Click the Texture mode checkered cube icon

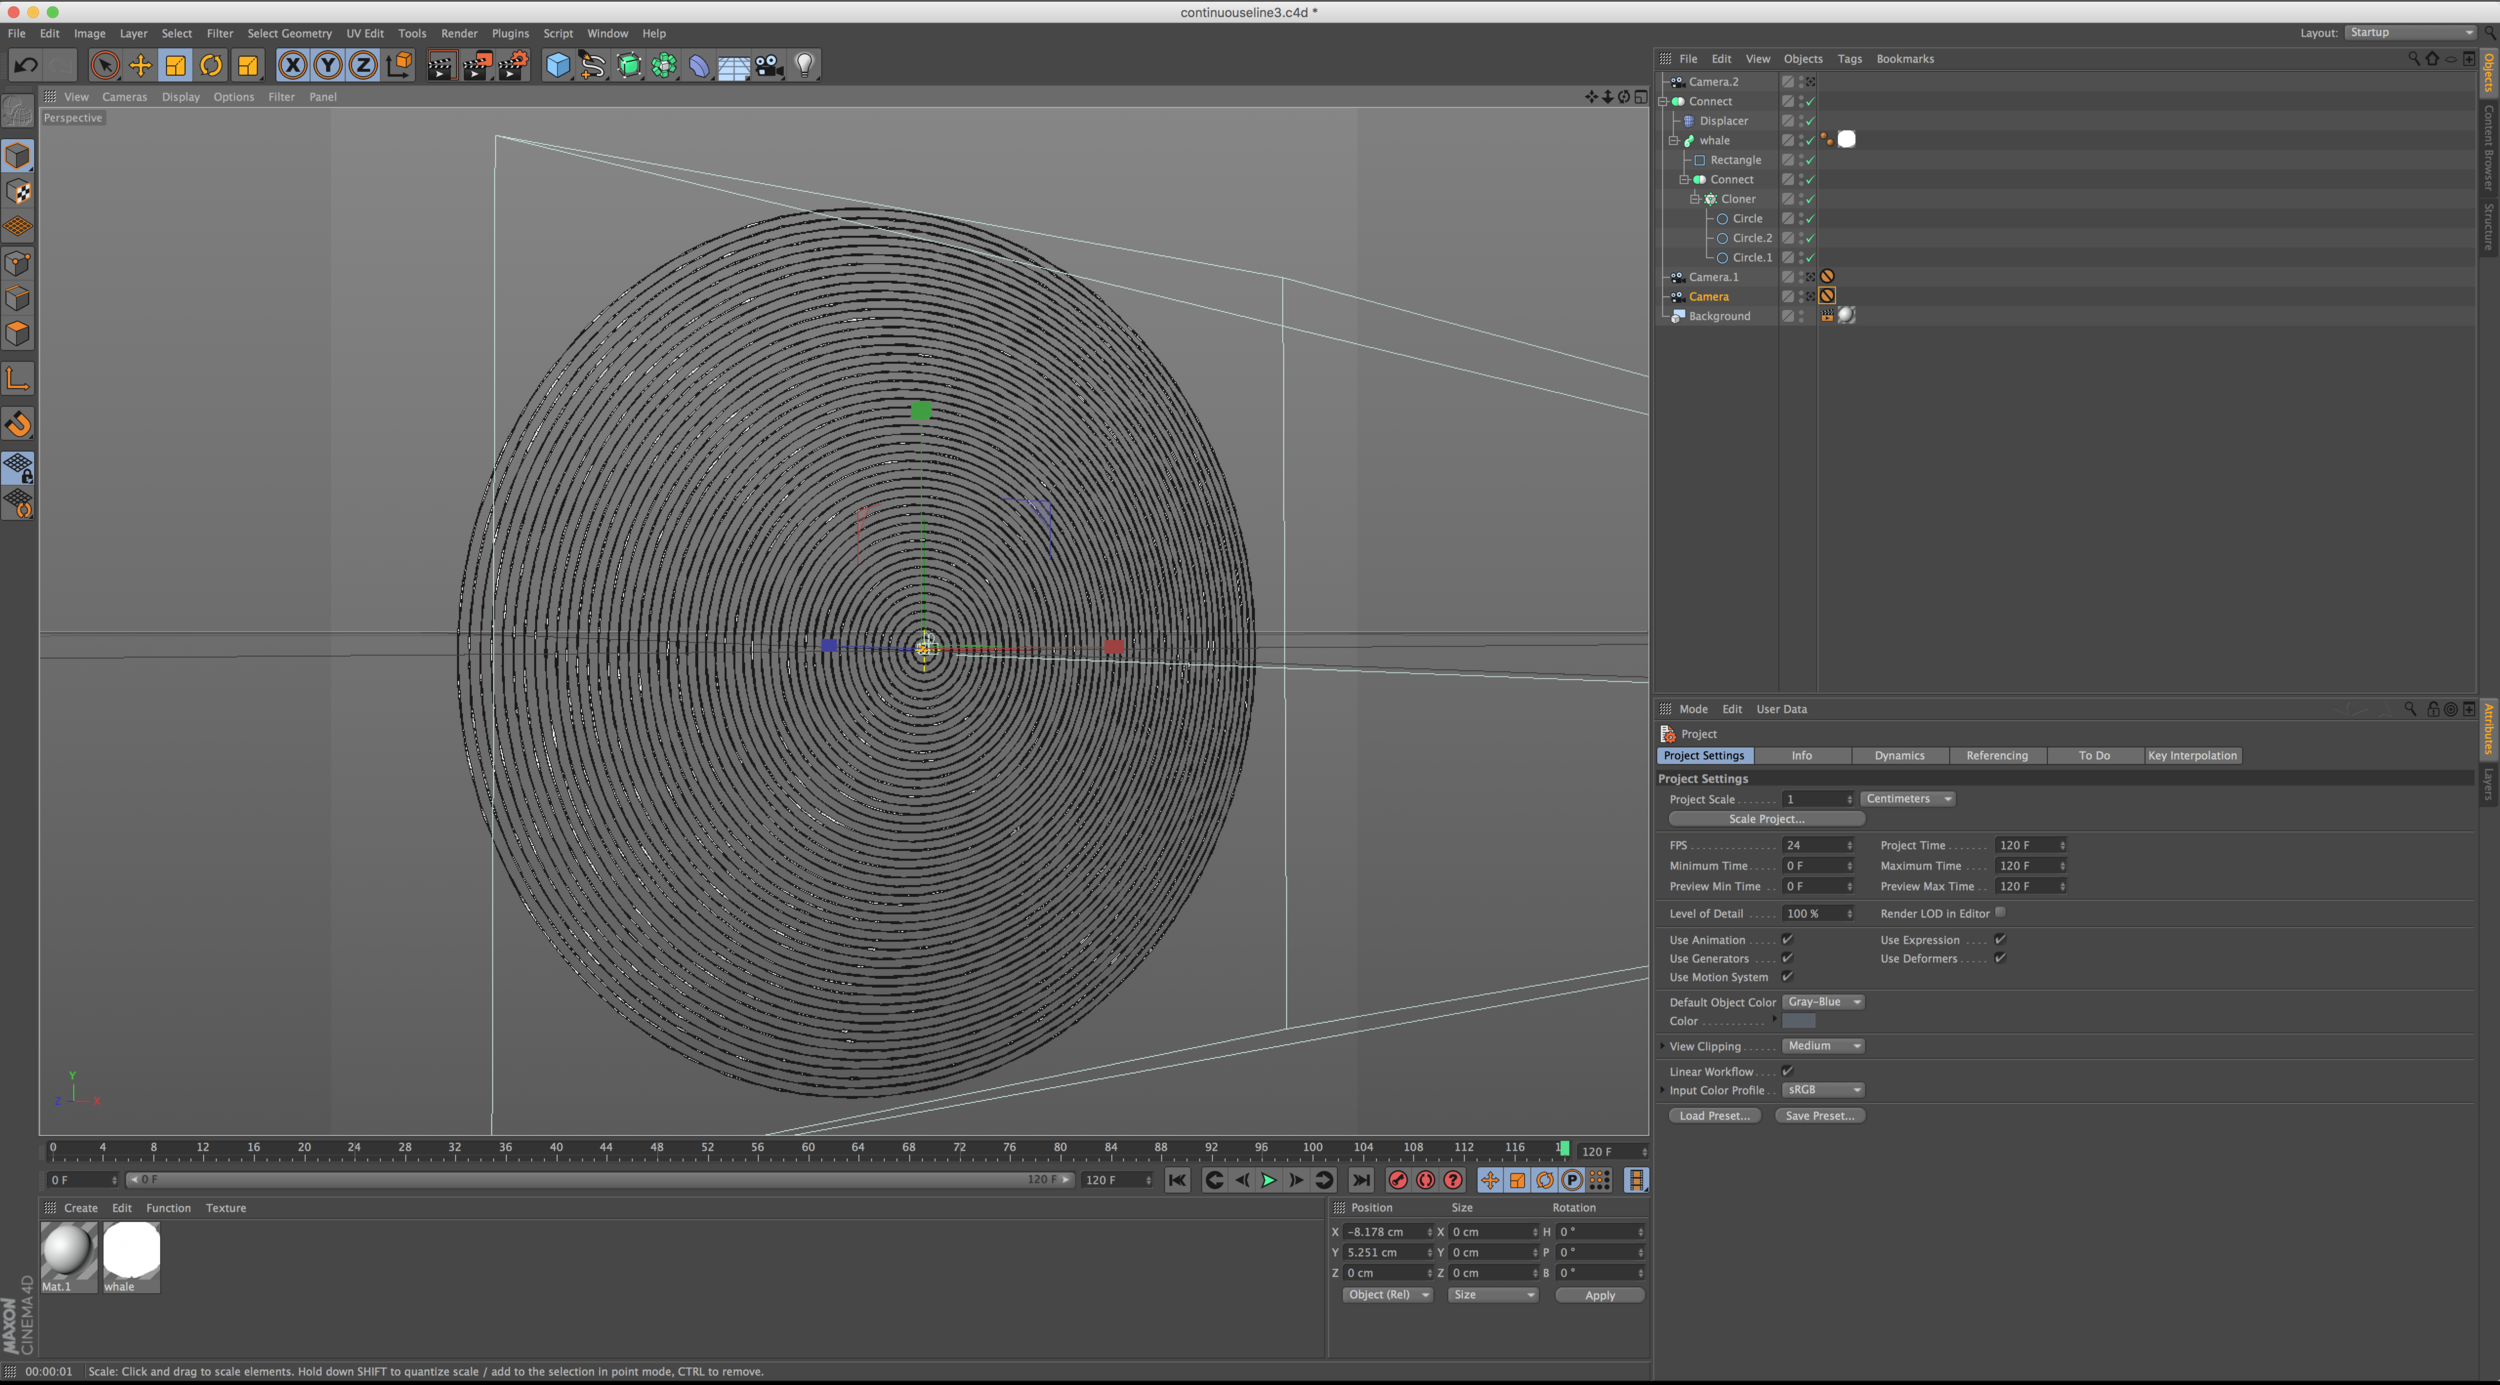[18, 191]
